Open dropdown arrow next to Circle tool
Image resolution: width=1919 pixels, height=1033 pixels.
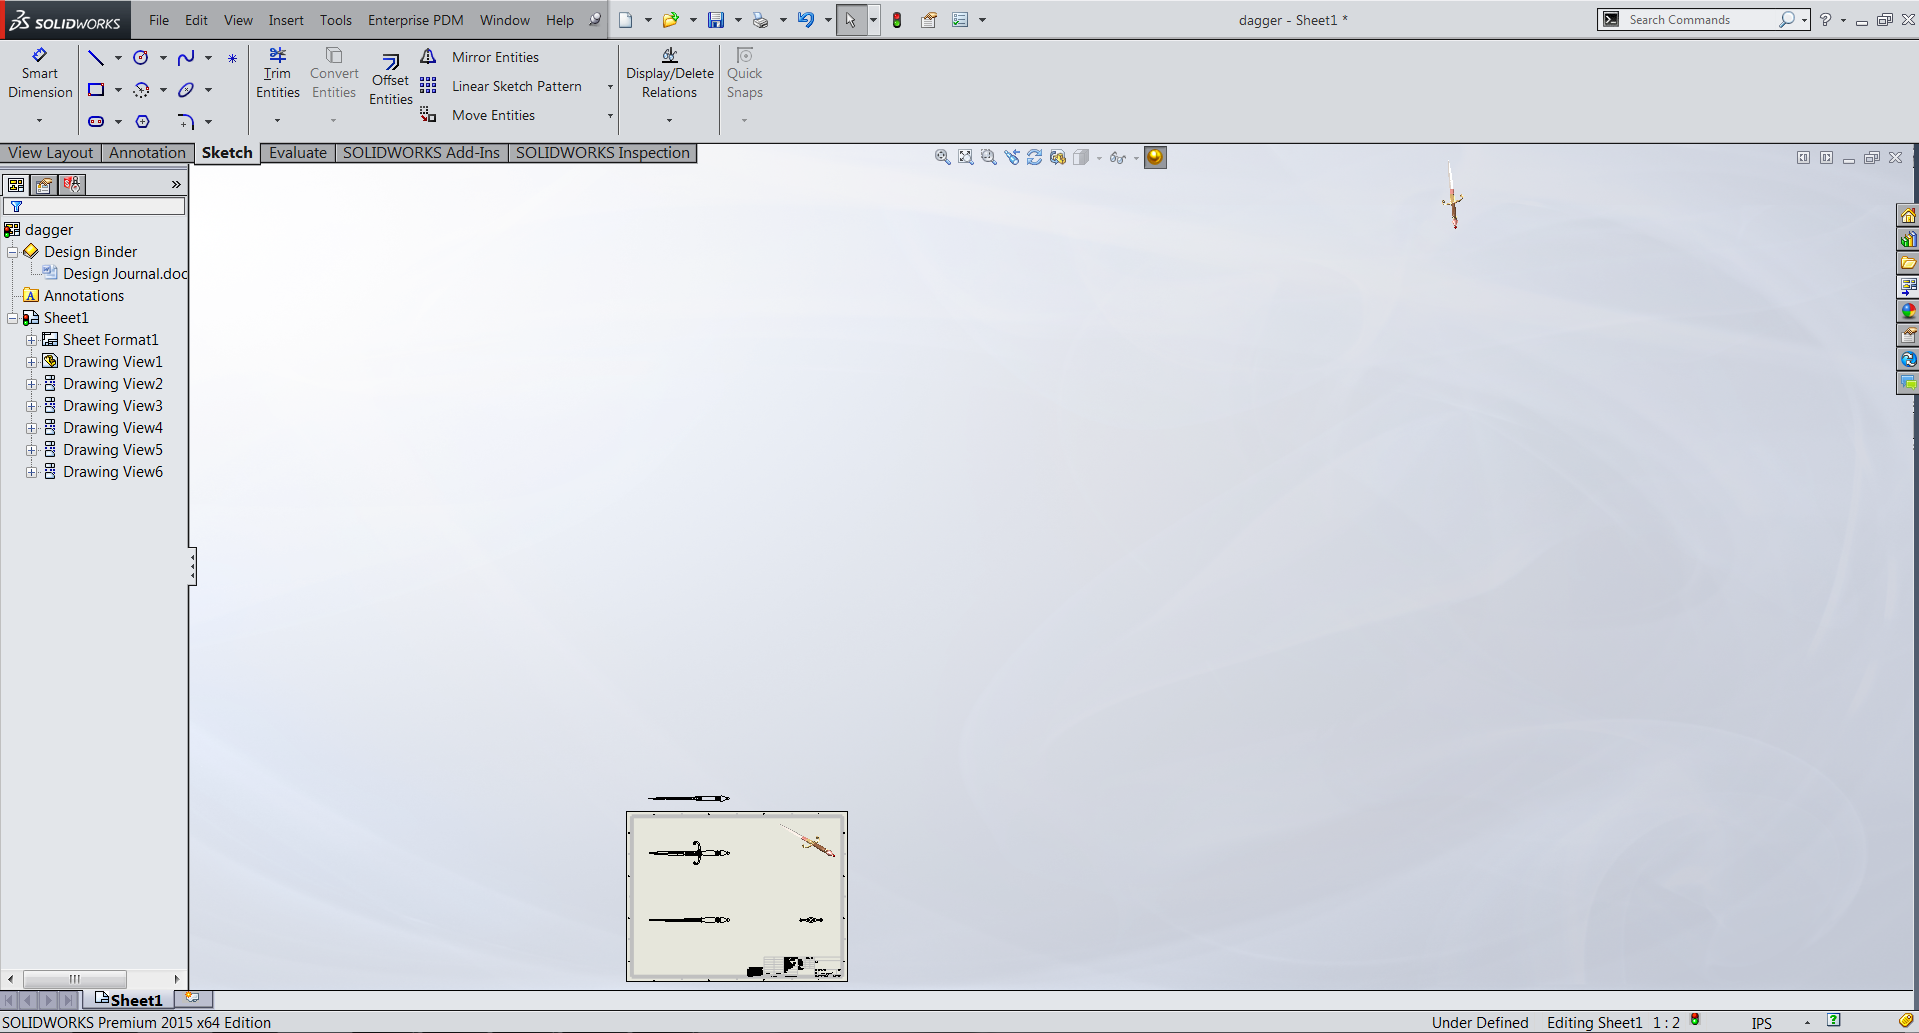tap(163, 58)
